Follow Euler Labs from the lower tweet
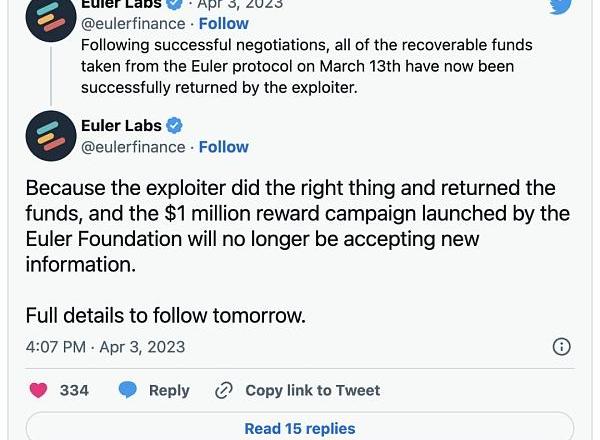Screen dimensions: 600x440 click(224, 147)
